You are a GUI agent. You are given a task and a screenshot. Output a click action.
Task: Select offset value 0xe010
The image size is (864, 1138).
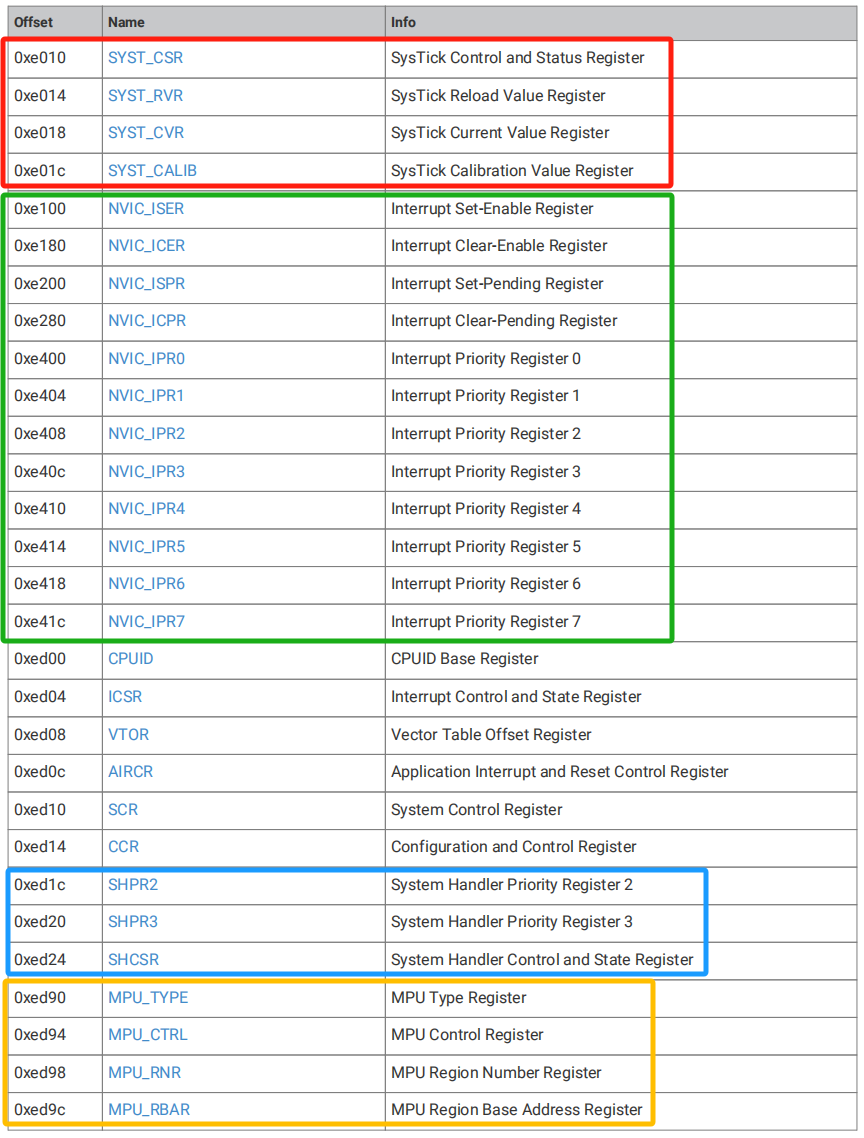pos(40,58)
